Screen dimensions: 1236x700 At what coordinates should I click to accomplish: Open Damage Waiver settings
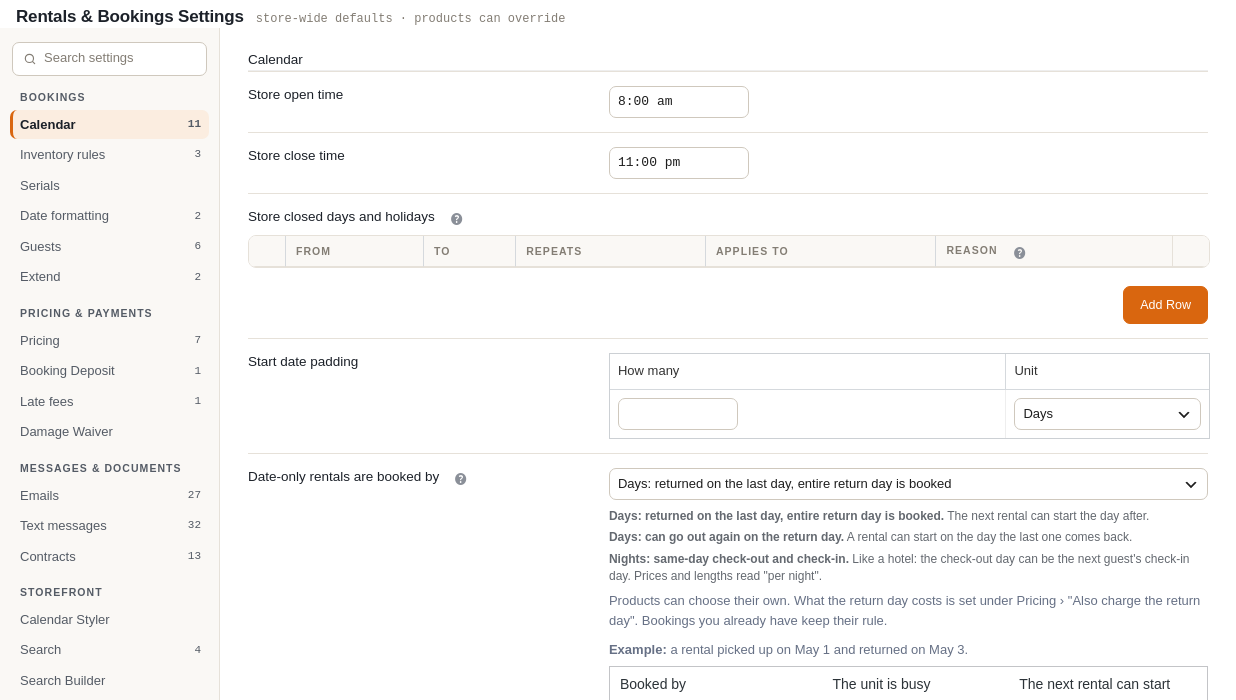[110, 431]
